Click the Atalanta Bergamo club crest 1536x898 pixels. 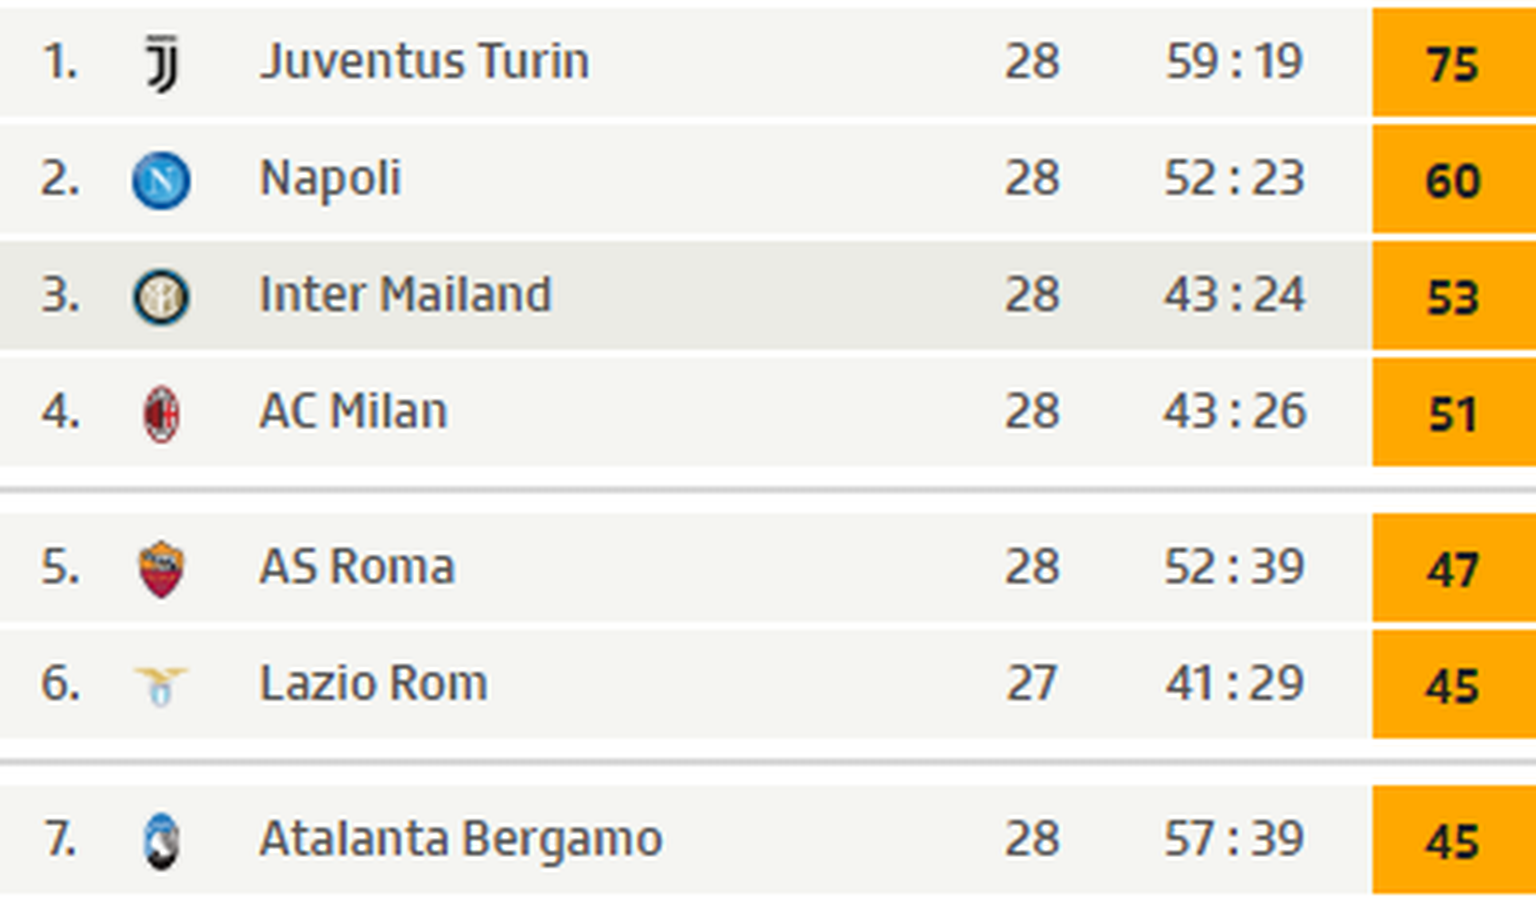point(161,840)
